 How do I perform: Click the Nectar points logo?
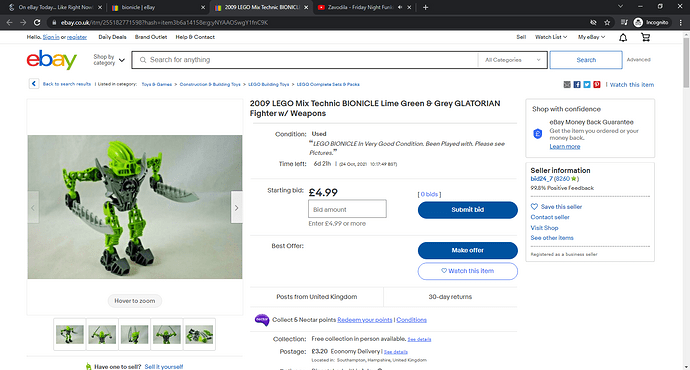(262, 320)
